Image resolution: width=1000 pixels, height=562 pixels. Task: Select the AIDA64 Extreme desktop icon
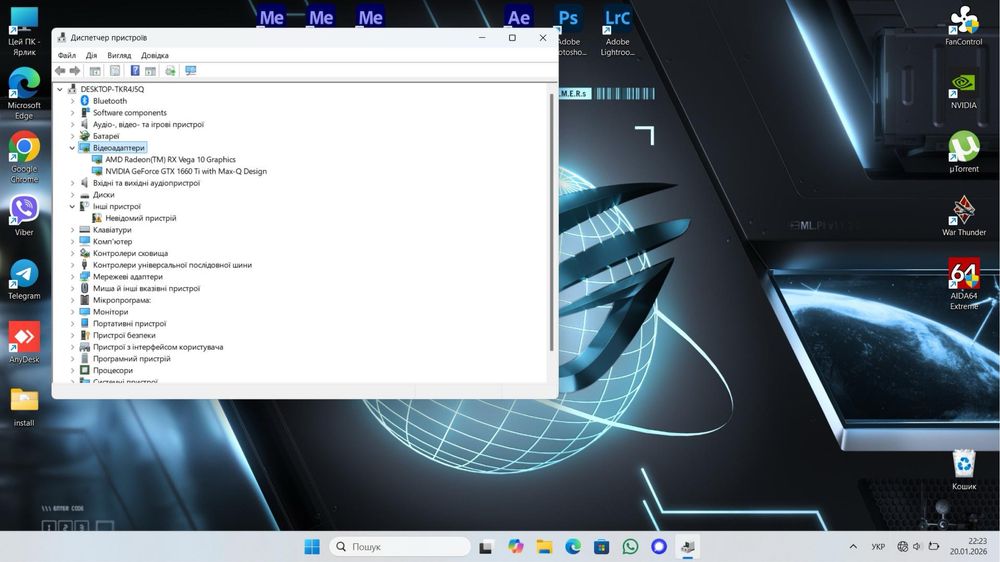[964, 284]
